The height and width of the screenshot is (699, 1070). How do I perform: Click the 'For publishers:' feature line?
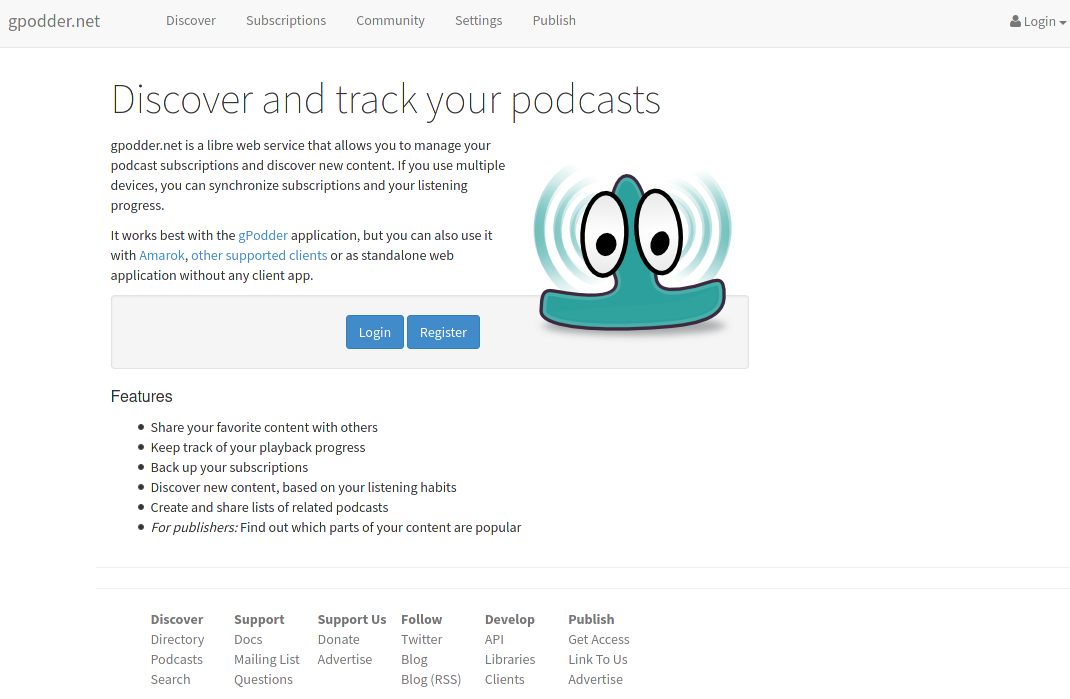point(336,528)
